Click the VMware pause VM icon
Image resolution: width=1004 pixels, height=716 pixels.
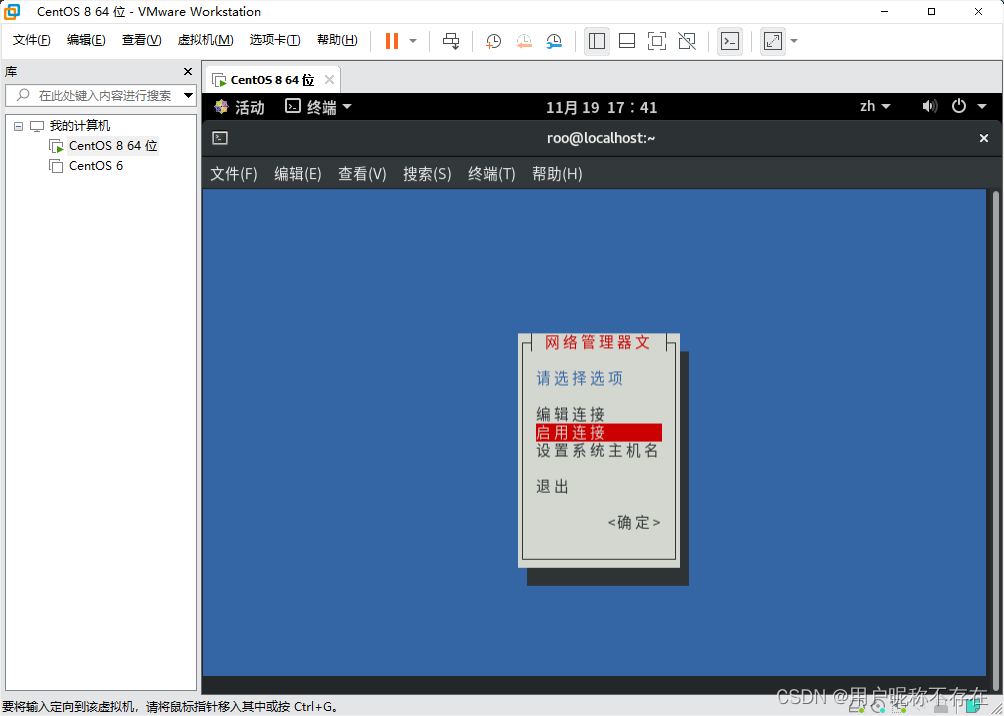391,41
